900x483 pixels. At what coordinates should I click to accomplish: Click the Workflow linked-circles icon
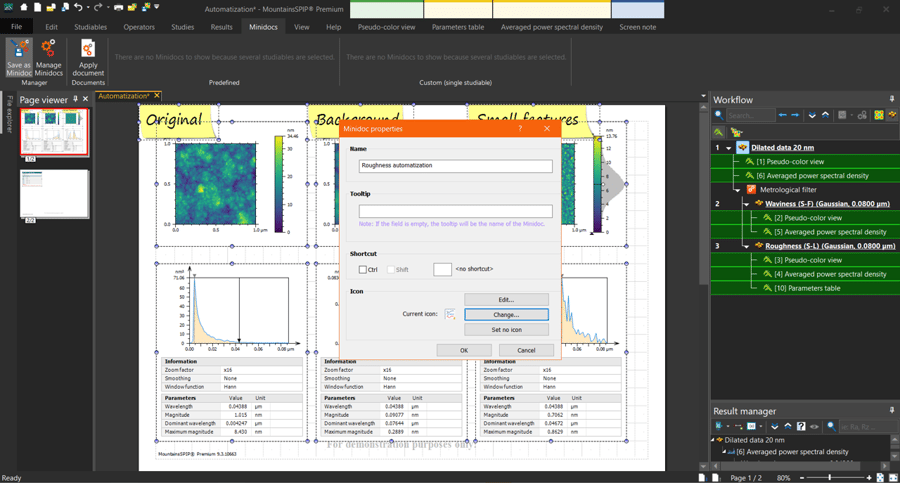pyautogui.click(x=862, y=115)
